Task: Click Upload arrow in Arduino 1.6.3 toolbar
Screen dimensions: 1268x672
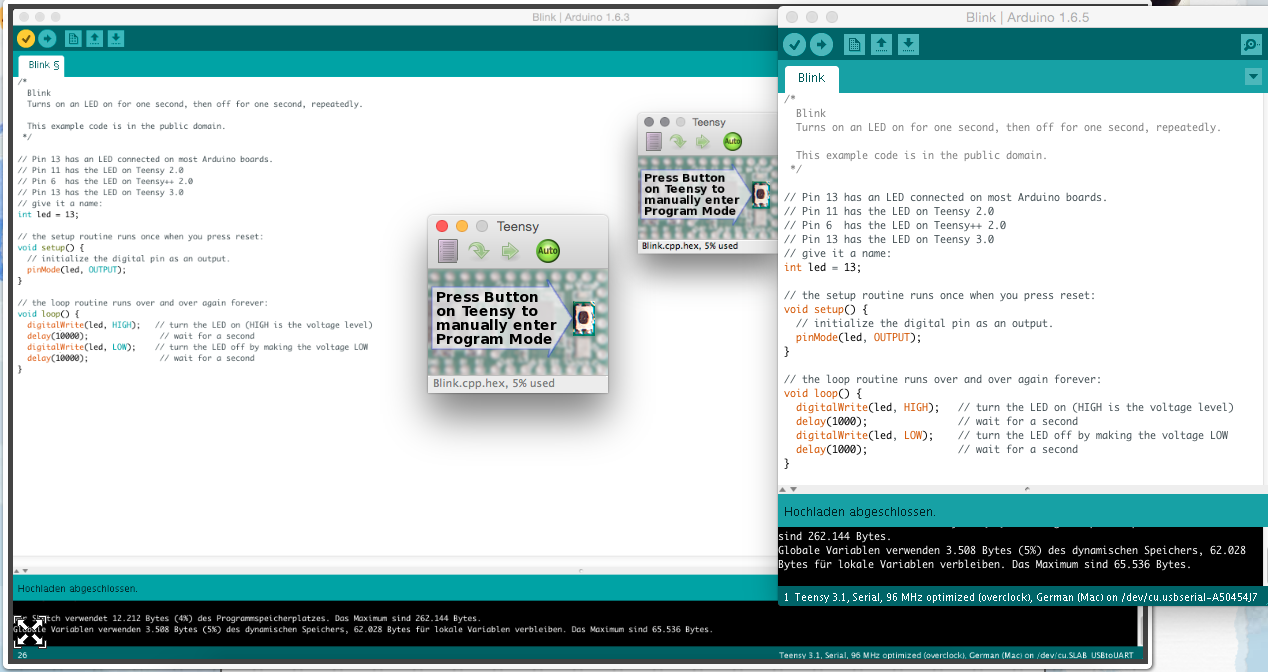Action: click(47, 38)
